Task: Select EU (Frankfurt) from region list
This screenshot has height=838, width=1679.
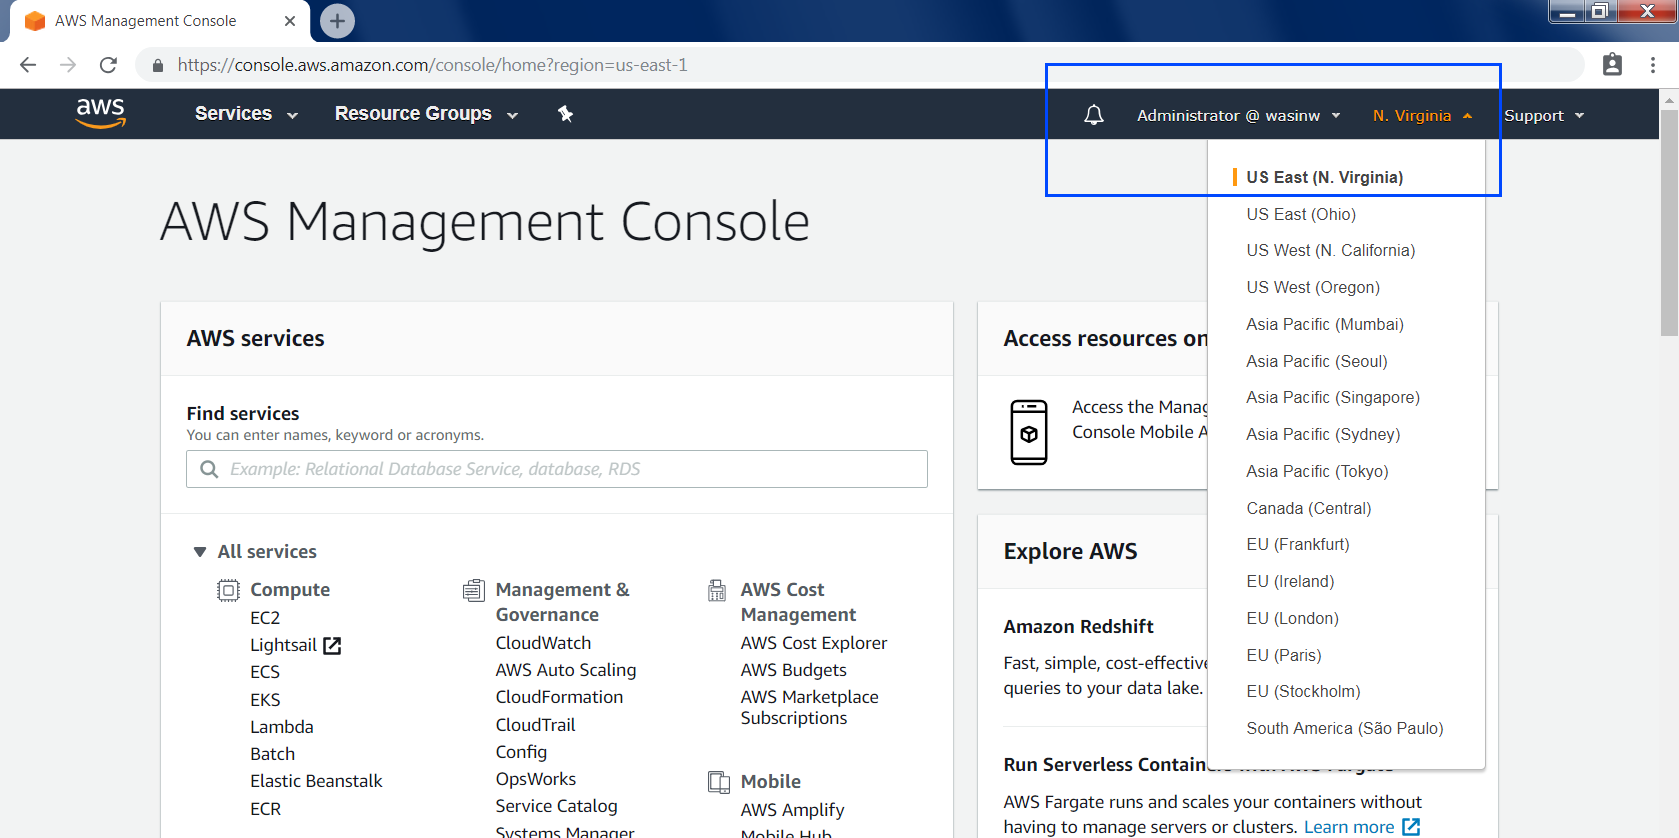Action: click(x=1297, y=545)
